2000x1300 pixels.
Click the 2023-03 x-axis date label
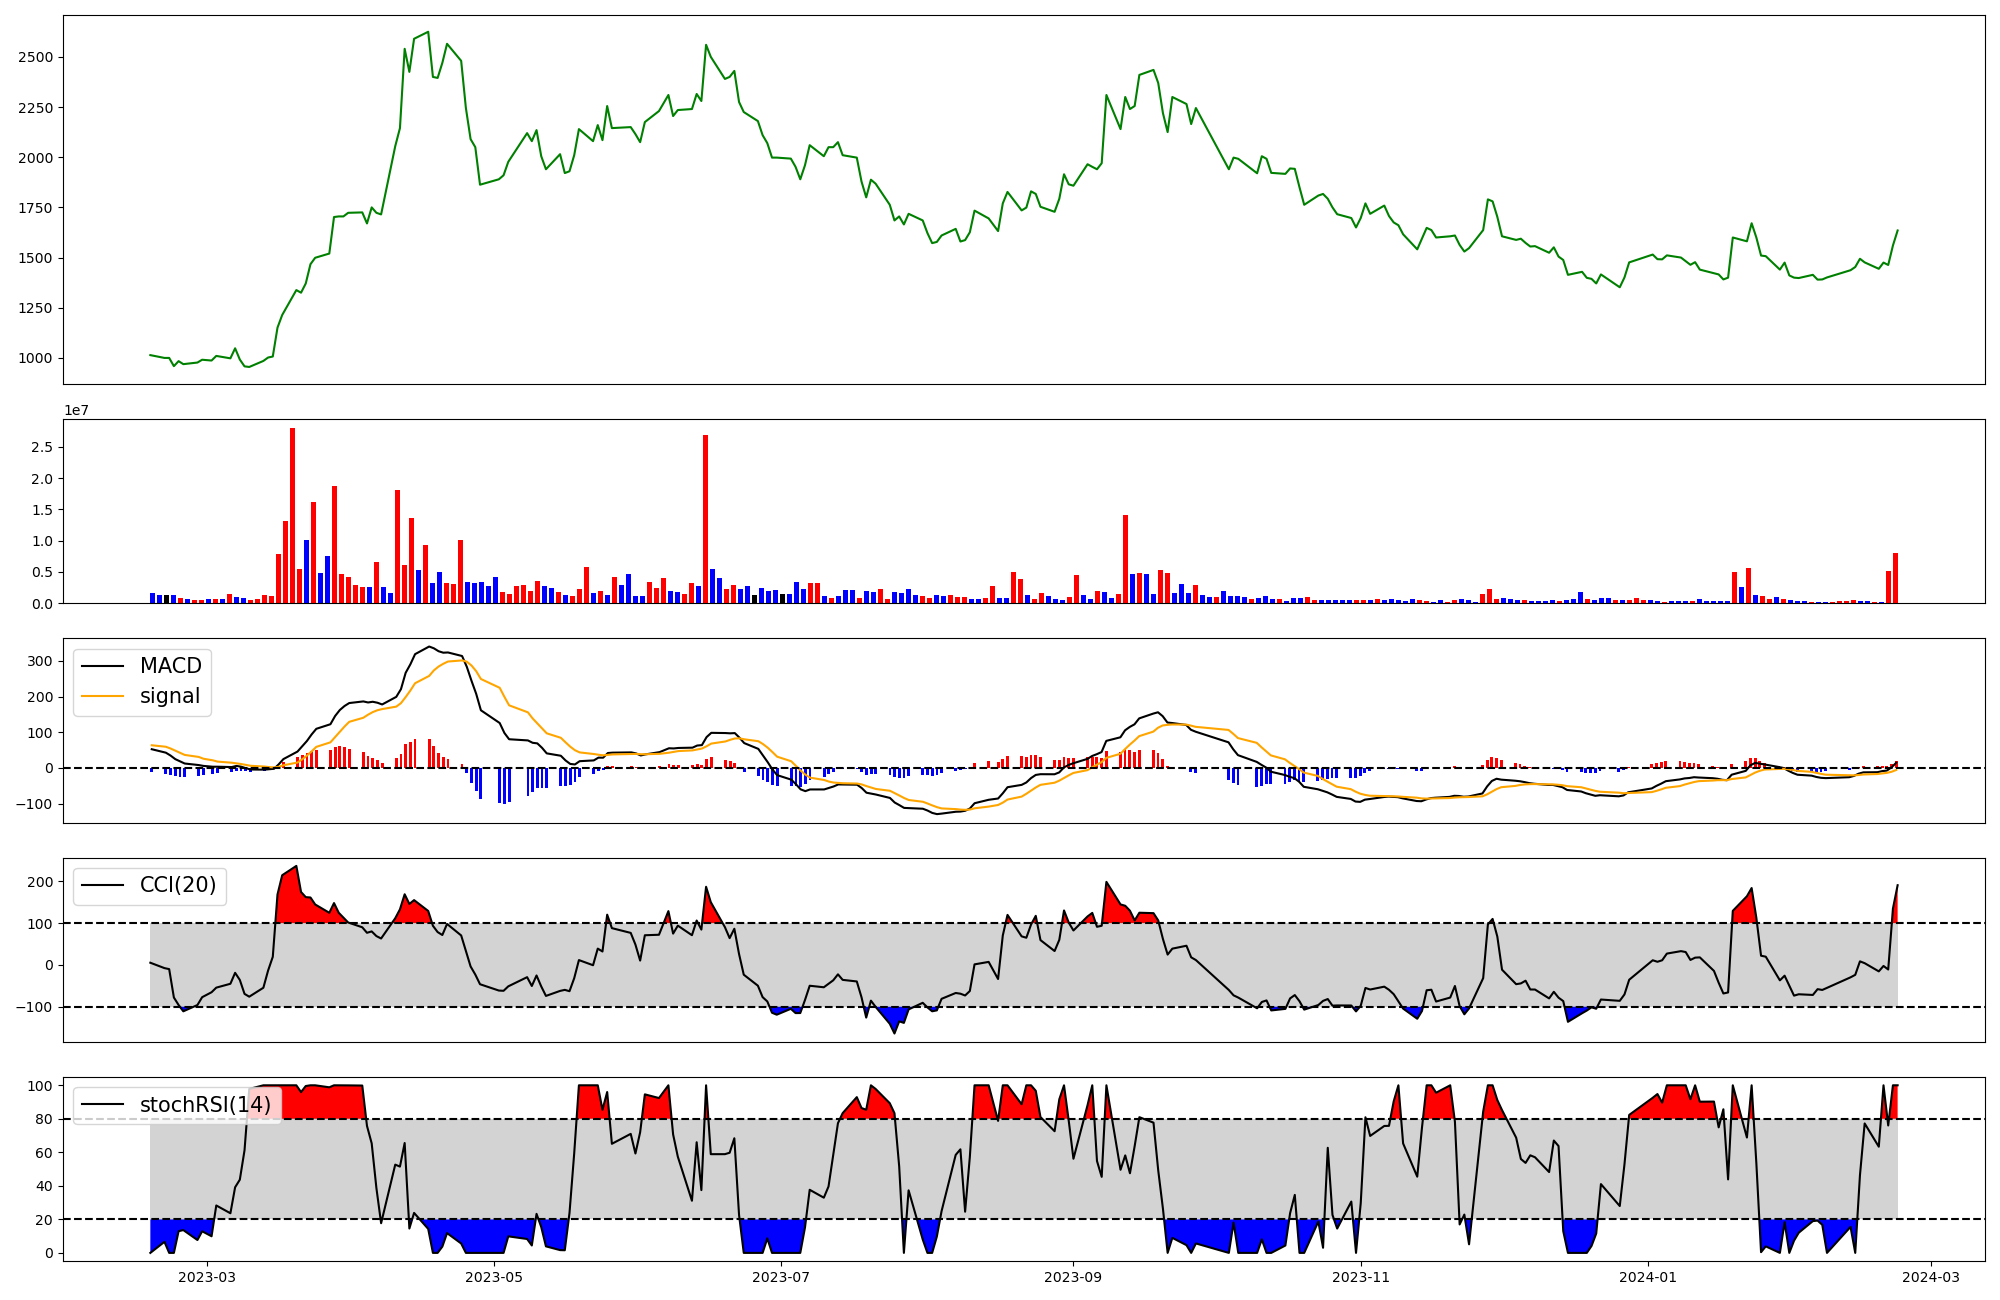click(x=207, y=1277)
